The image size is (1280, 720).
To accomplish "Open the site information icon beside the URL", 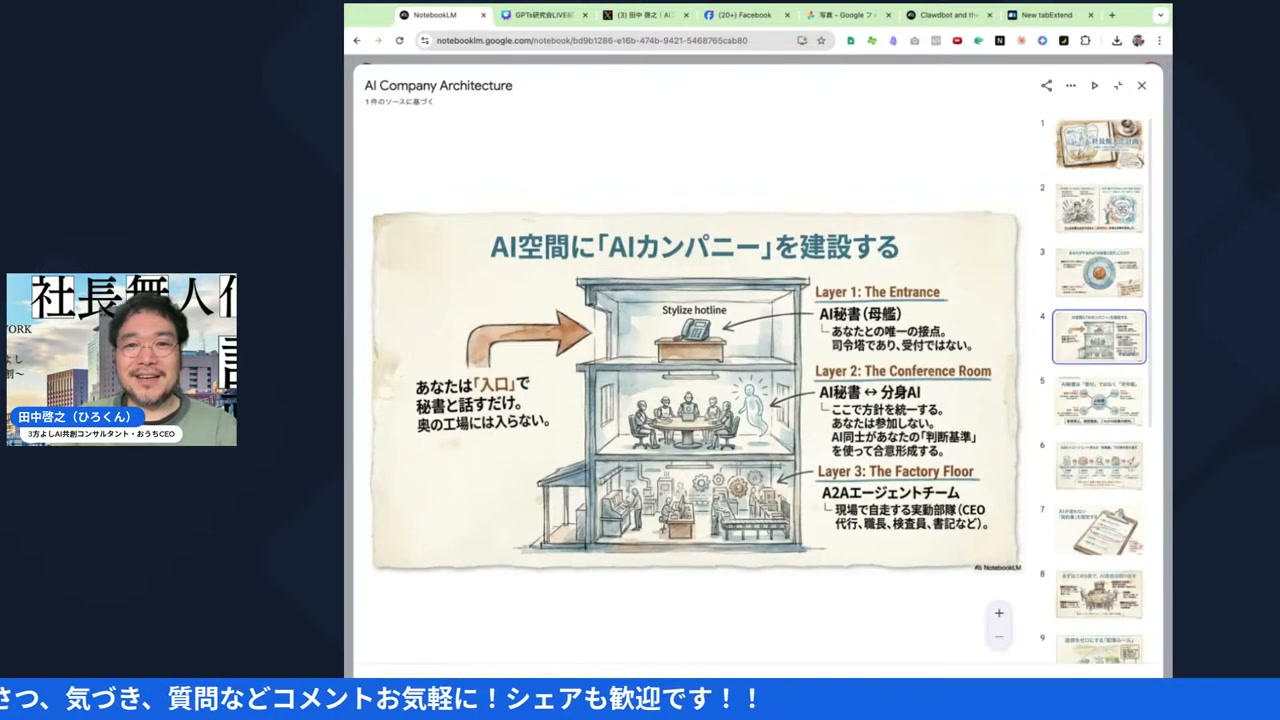I will coord(425,40).
